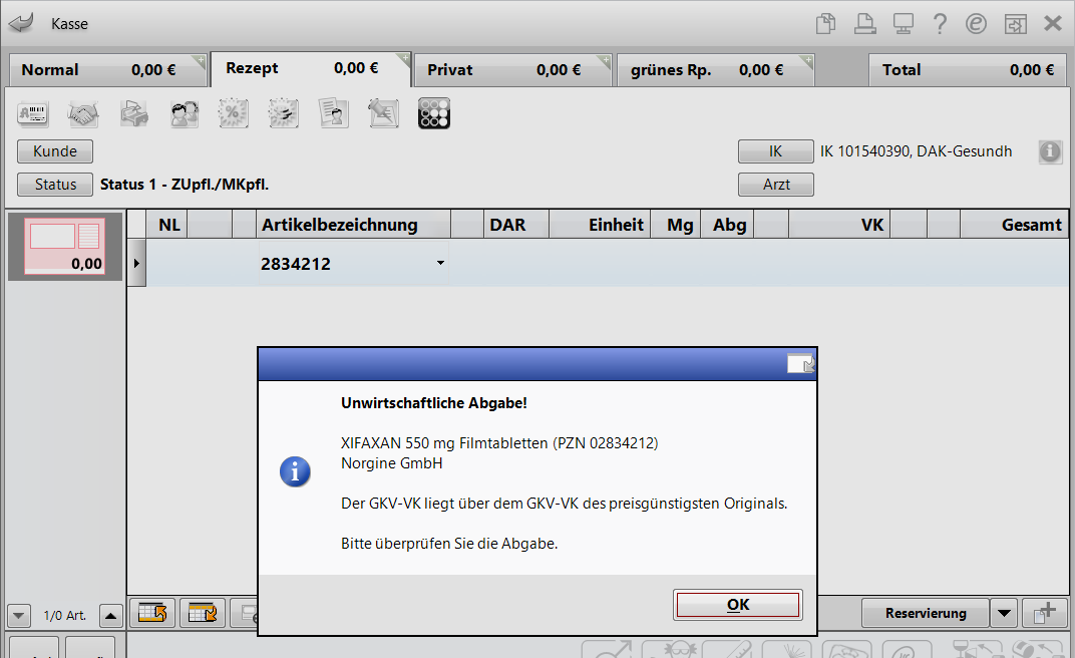Screen dimensions: 1075x658
Task: Click the Status 1 - ZUpfl./MKpfl. text
Action: click(184, 184)
